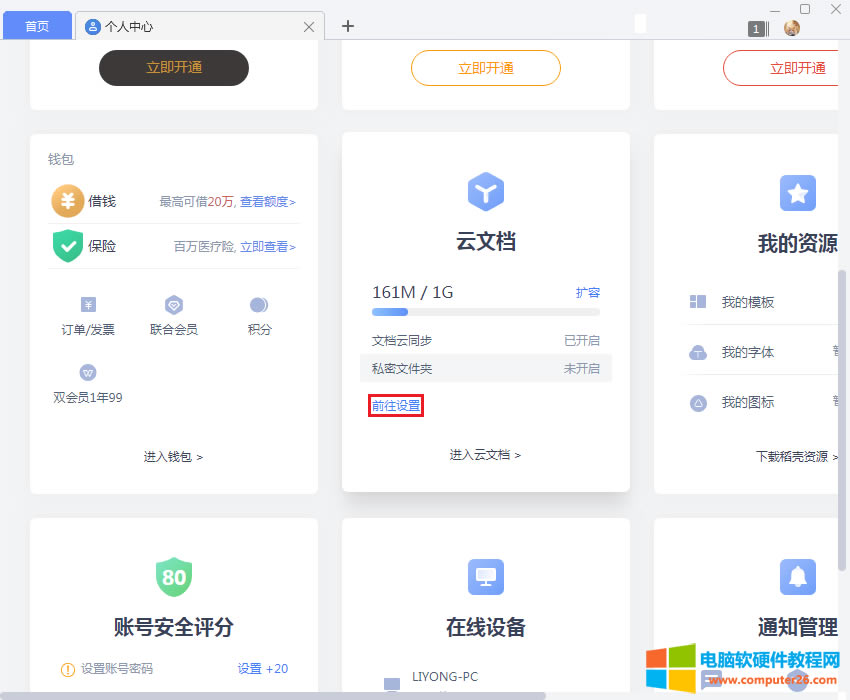
Task: Open the 联合会员 diamond icon
Action: point(174,305)
